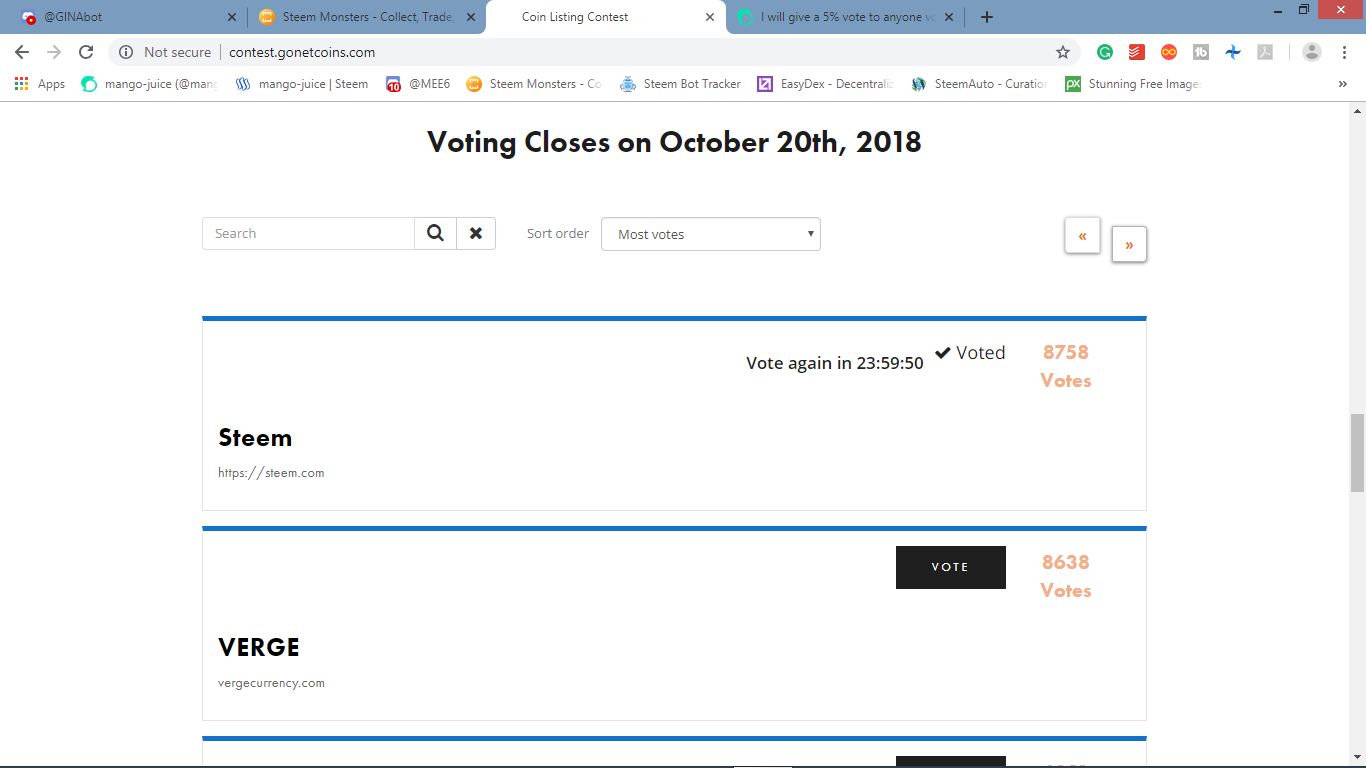The width and height of the screenshot is (1366, 768).
Task: Click the page vertical scrollbar thumb
Action: pos(1357,452)
